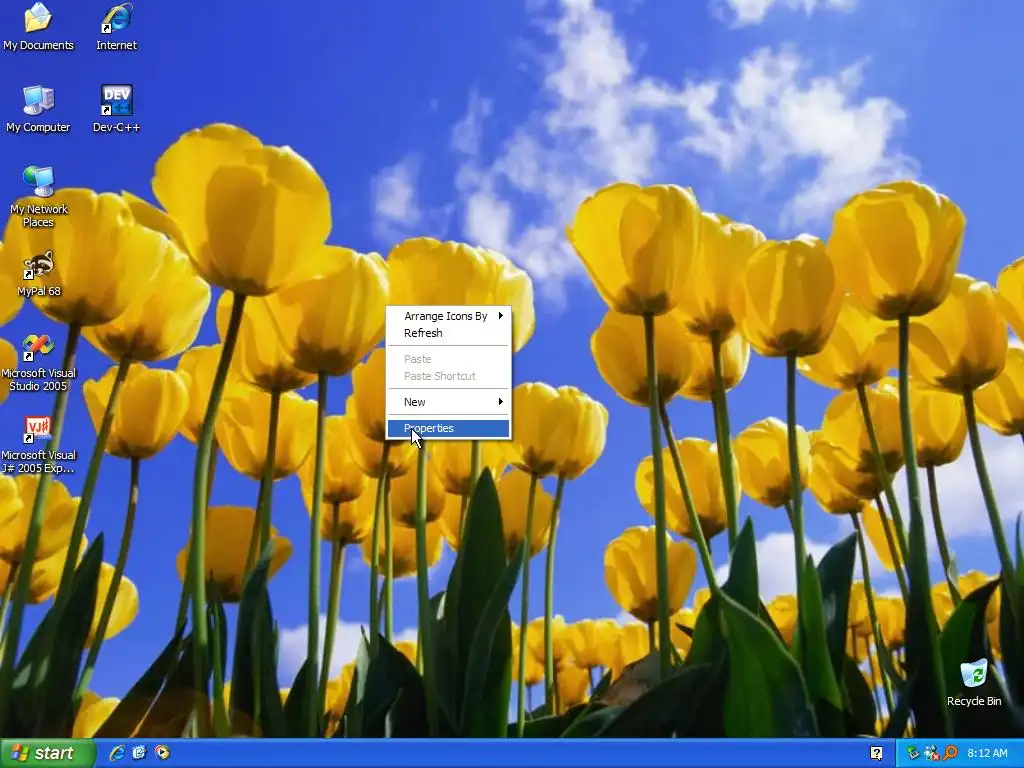Image resolution: width=1024 pixels, height=768 pixels.
Task: Choose Properties from the context menu
Action: point(448,428)
